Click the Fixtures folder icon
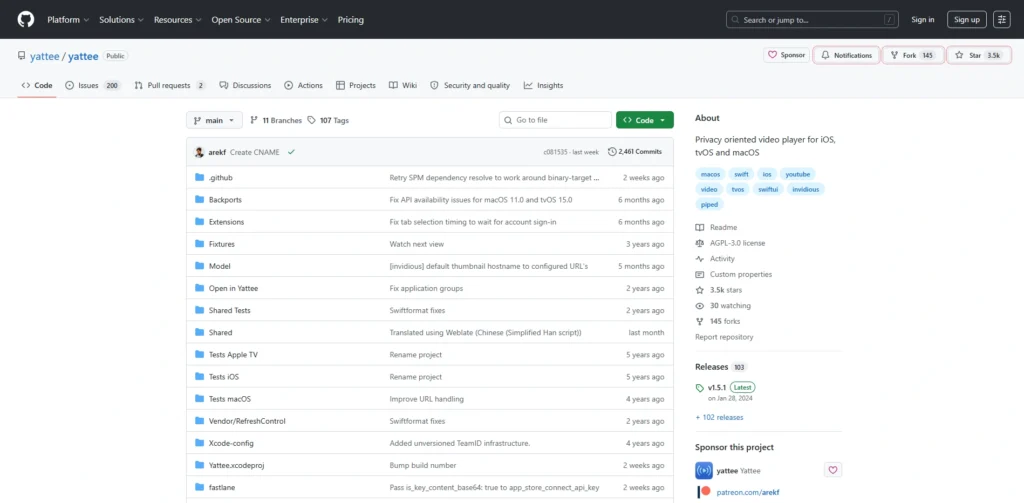 (200, 244)
